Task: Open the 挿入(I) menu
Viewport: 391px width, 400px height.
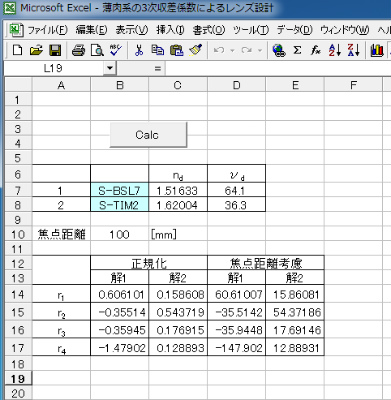Action: (170, 30)
